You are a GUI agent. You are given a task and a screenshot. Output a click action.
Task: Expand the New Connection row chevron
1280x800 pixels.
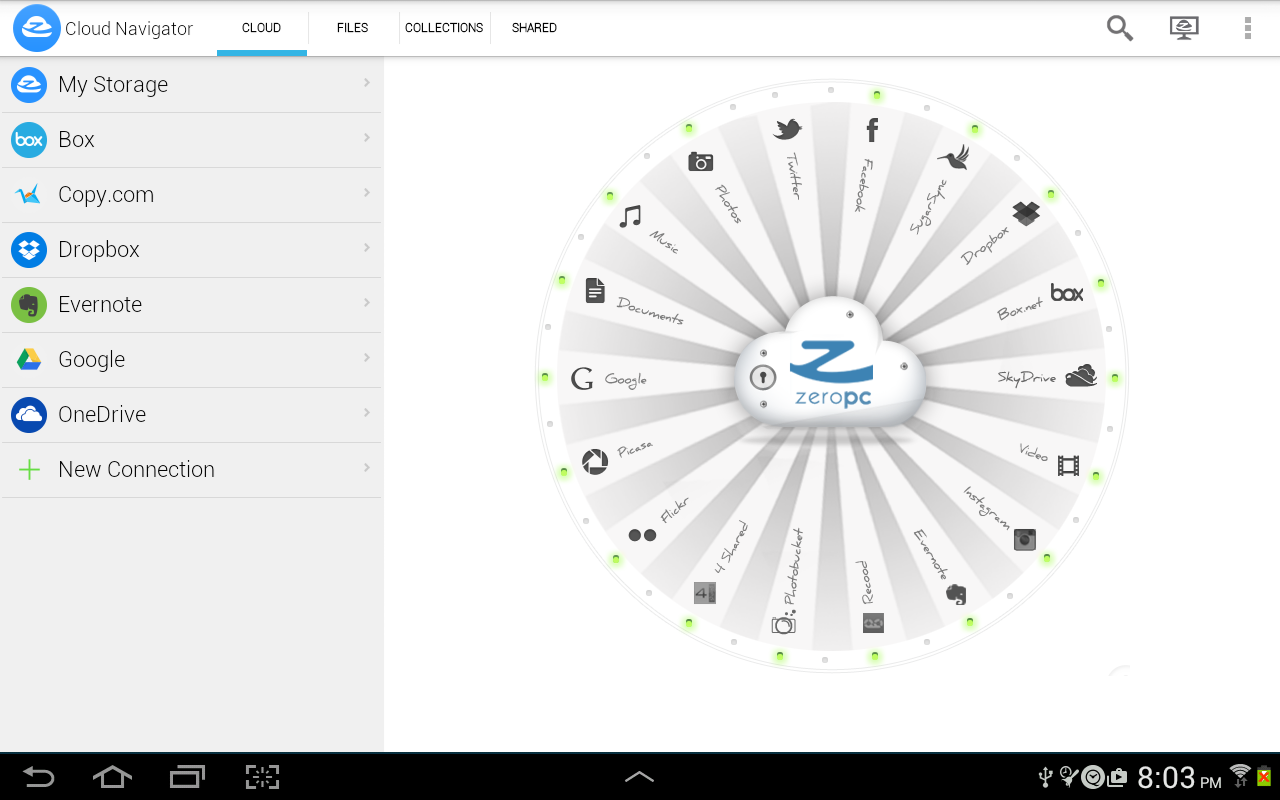pyautogui.click(x=367, y=467)
